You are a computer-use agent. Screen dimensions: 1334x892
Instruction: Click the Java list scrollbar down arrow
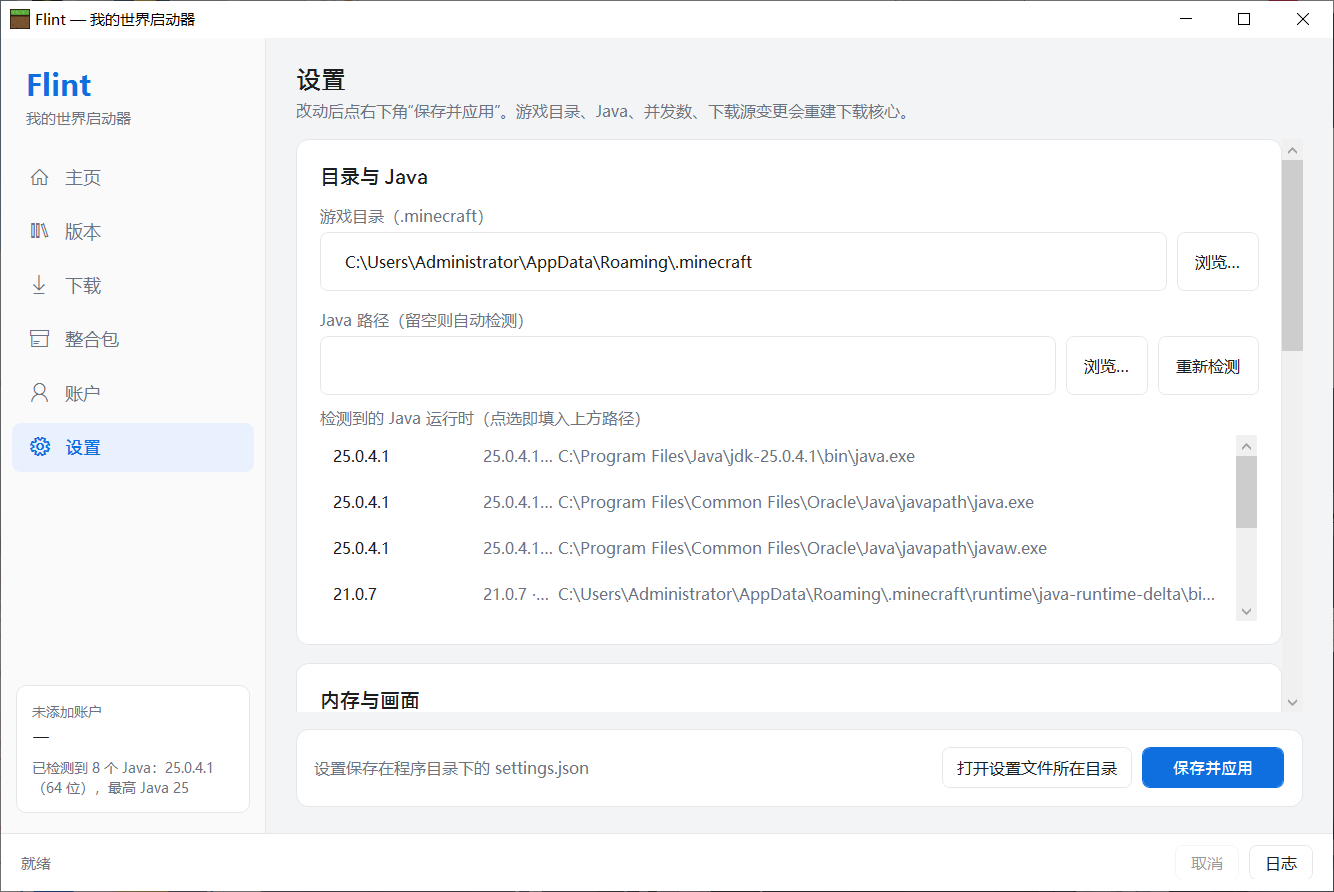1246,611
